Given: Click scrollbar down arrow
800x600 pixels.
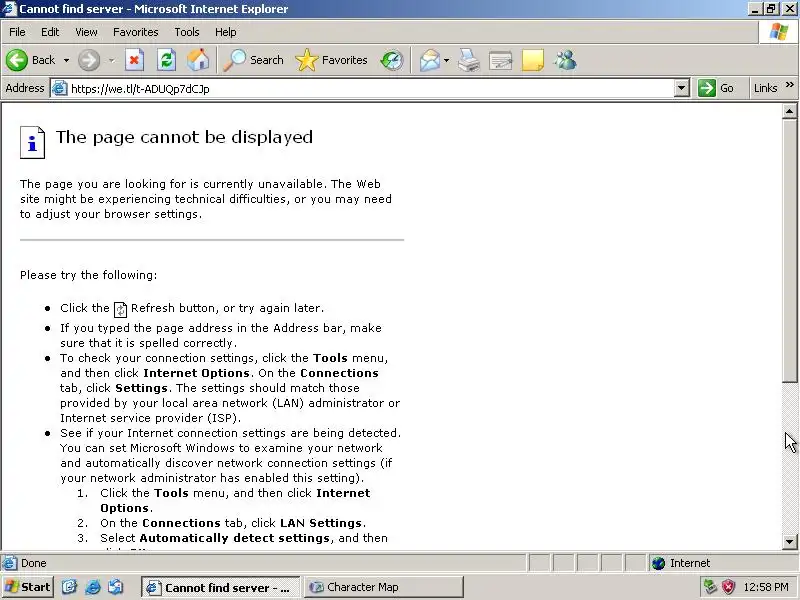Looking at the screenshot, I should [x=790, y=542].
